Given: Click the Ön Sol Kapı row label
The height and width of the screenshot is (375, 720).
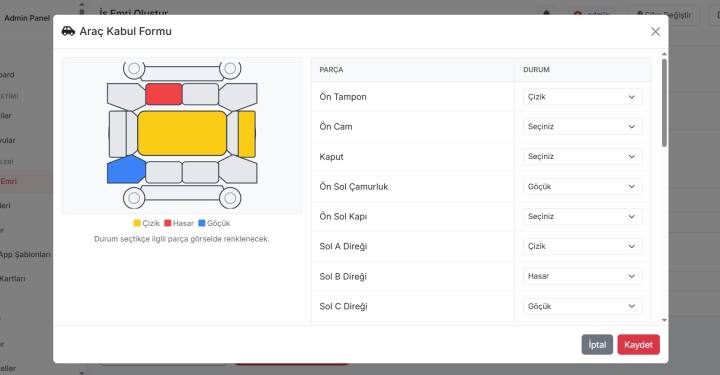Looking at the screenshot, I should [x=343, y=217].
